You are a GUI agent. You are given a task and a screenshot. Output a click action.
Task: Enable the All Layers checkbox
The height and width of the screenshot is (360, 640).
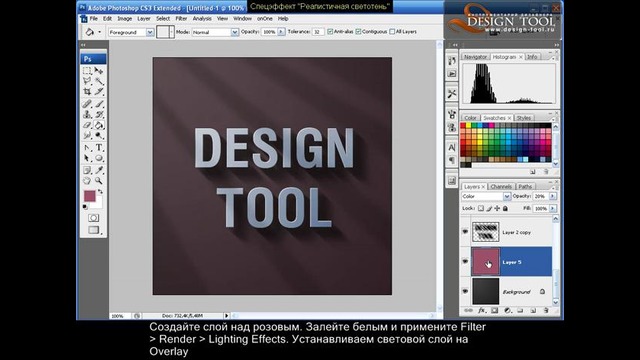[x=392, y=31]
